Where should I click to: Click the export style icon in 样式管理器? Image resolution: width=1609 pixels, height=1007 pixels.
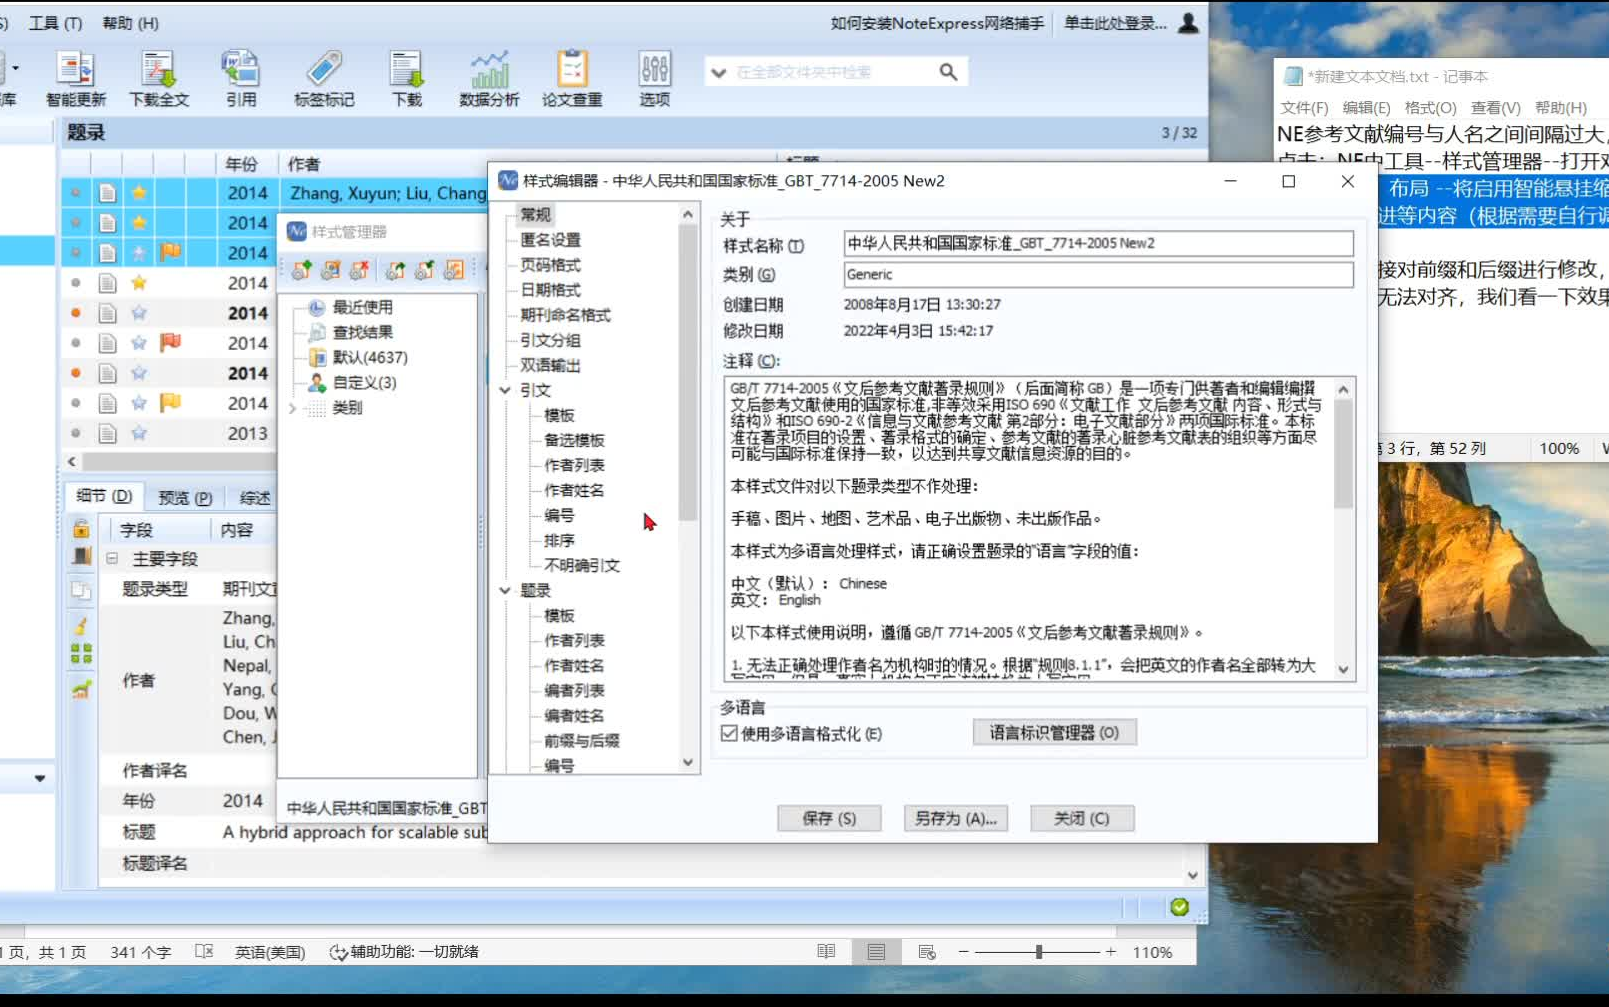pyautogui.click(x=396, y=269)
